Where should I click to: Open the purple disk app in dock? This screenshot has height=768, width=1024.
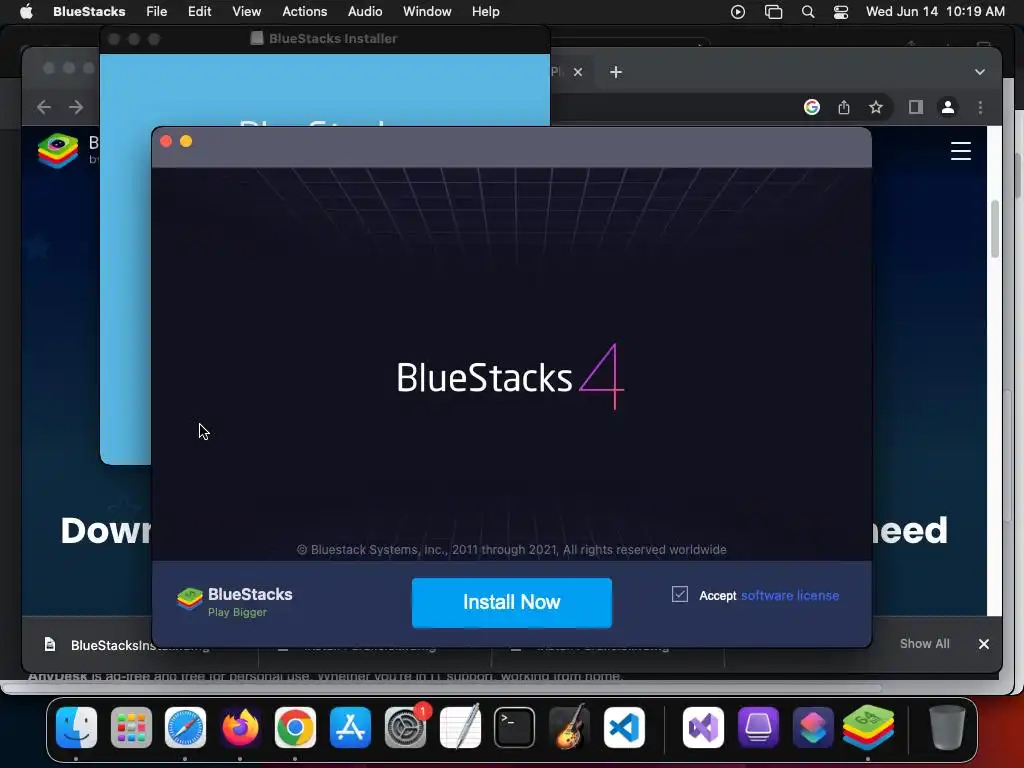coord(758,728)
